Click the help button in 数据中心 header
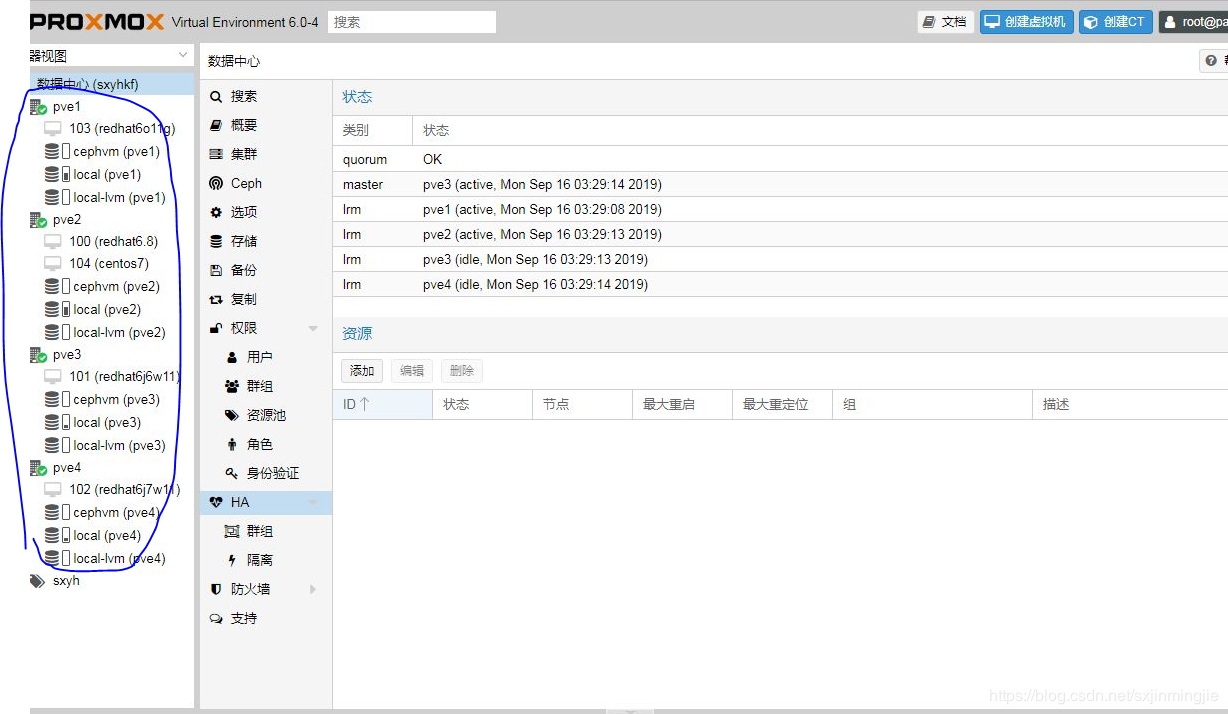 click(x=1214, y=62)
